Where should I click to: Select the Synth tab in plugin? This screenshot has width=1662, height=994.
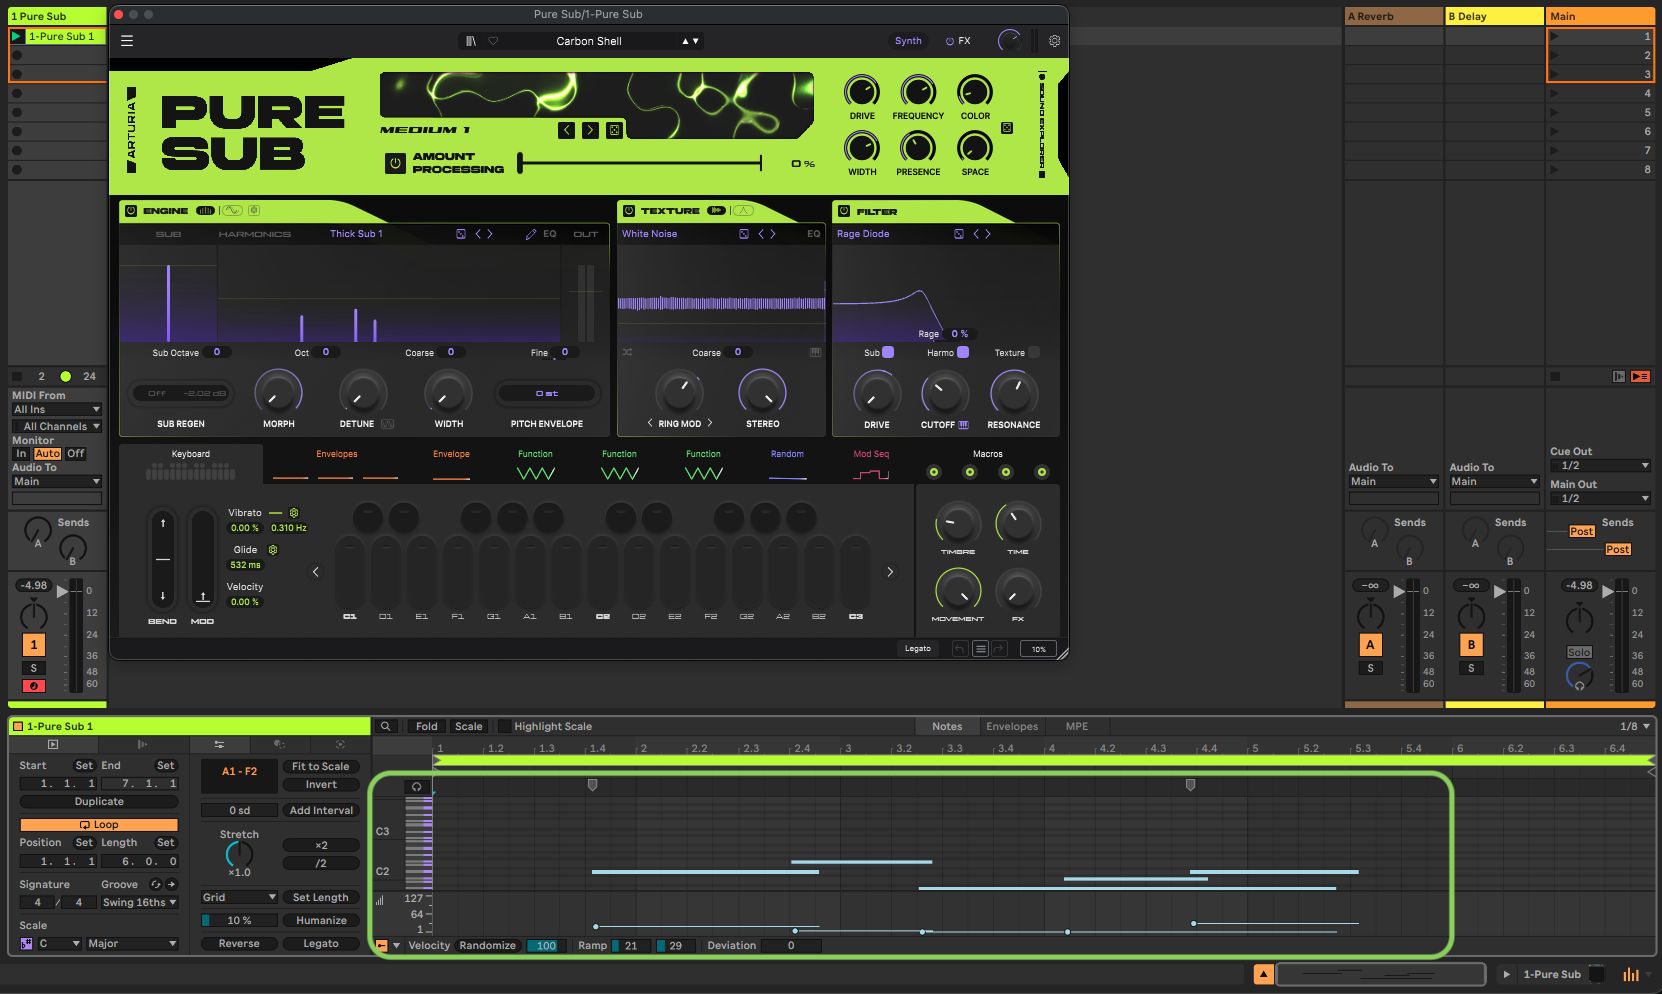(908, 41)
